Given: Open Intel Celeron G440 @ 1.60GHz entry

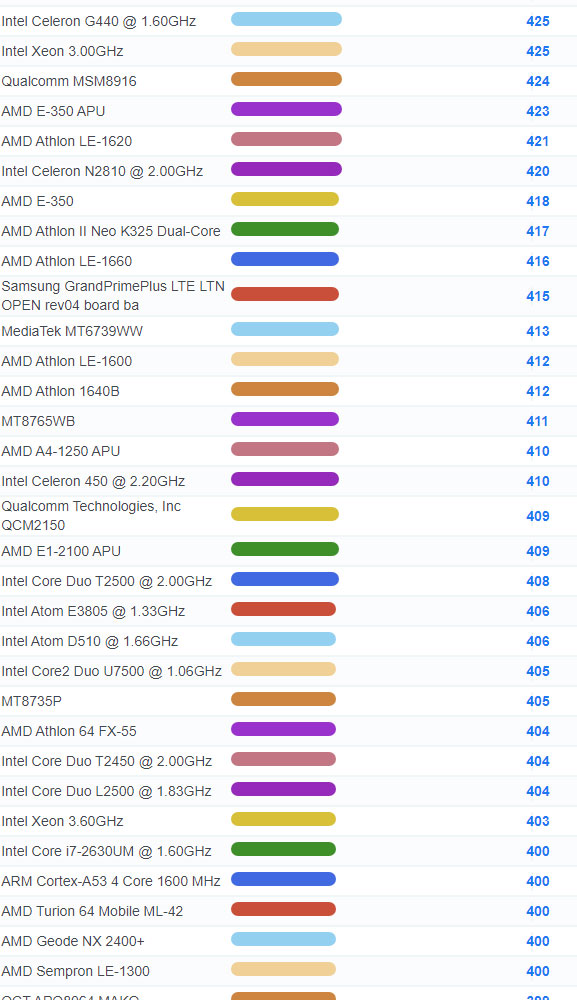Looking at the screenshot, I should pyautogui.click(x=99, y=21).
